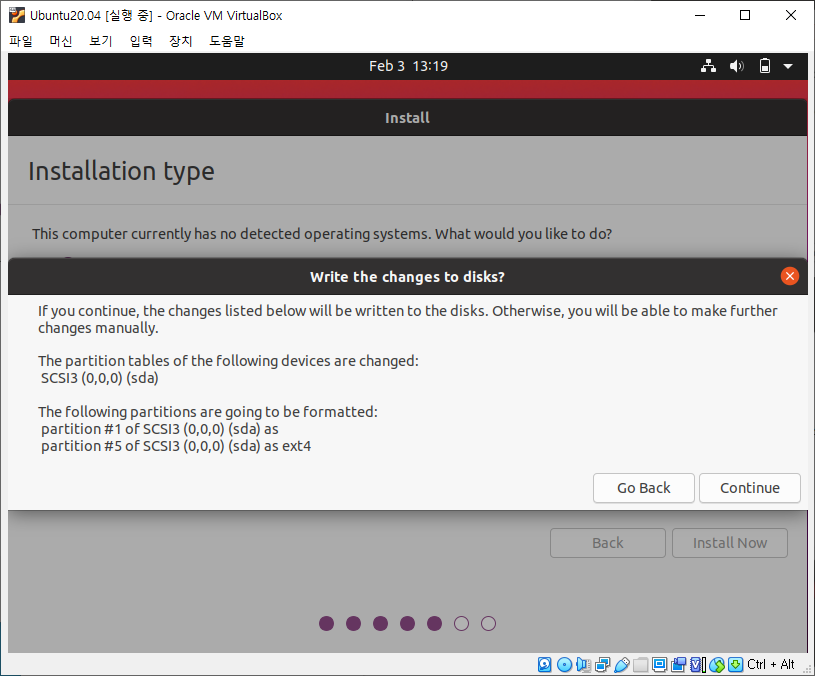Click the Back button in installer
The height and width of the screenshot is (676, 815).
(x=608, y=543)
